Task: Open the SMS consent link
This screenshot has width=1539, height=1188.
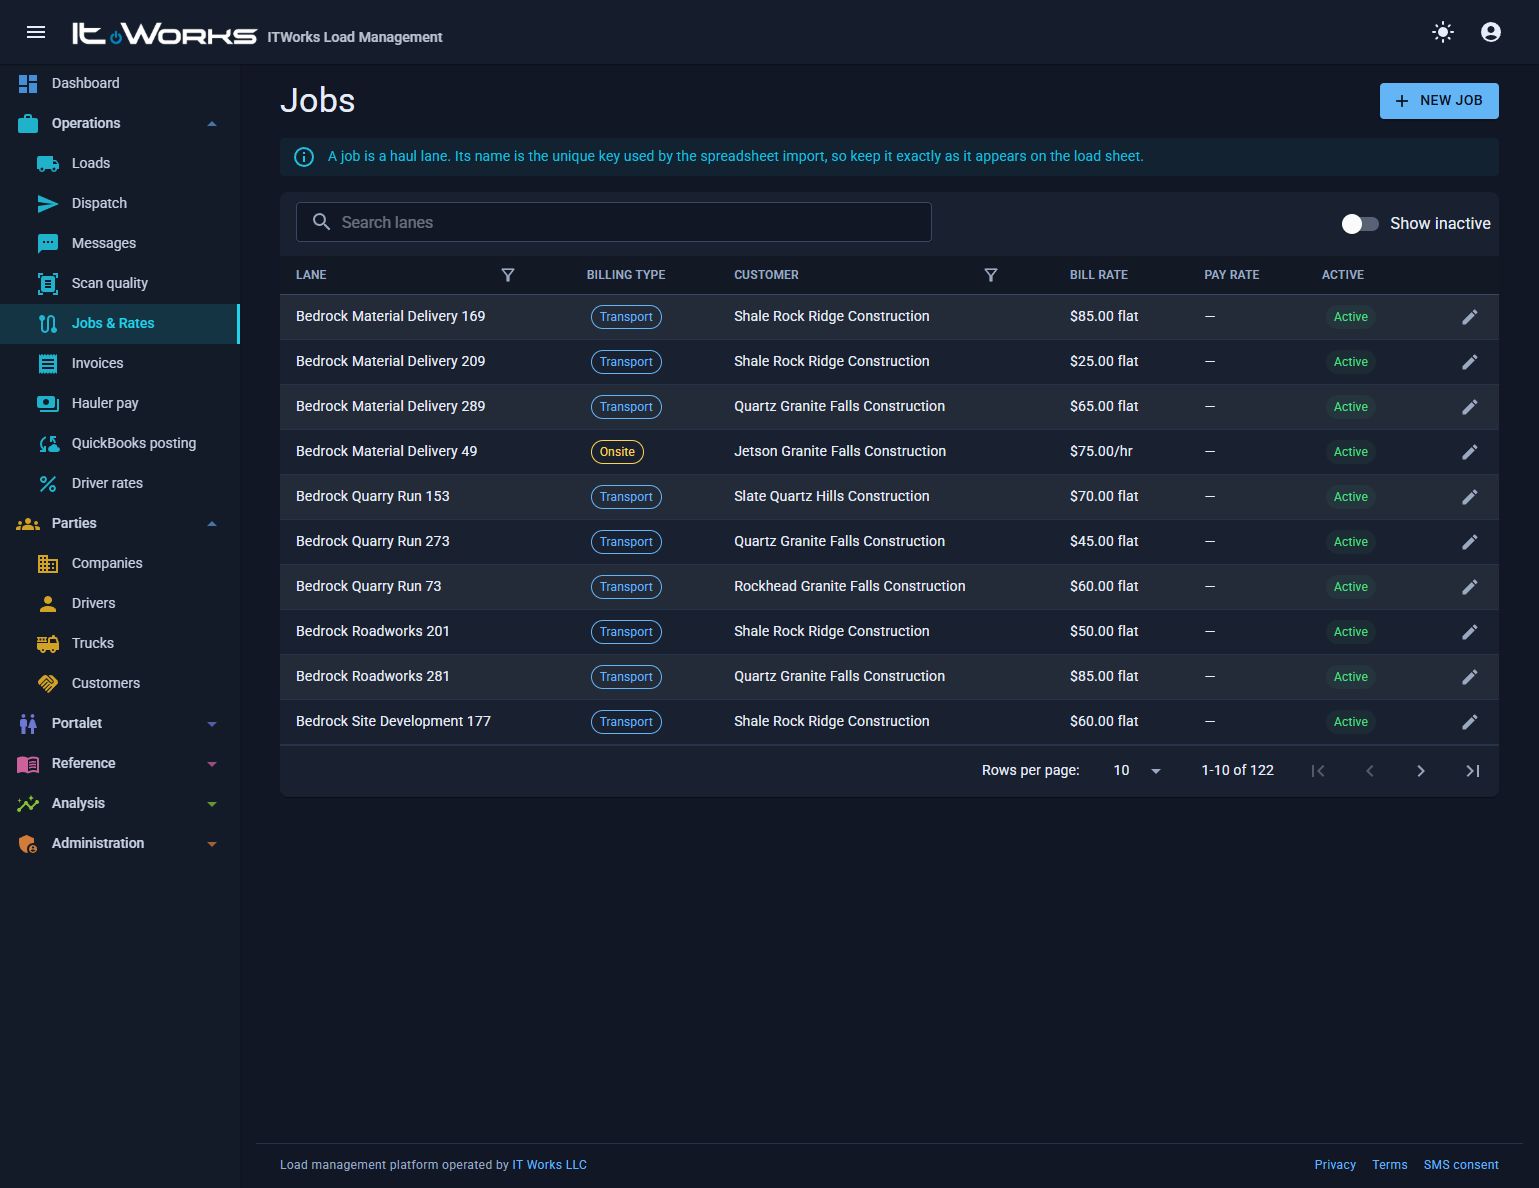Action: pyautogui.click(x=1461, y=1165)
